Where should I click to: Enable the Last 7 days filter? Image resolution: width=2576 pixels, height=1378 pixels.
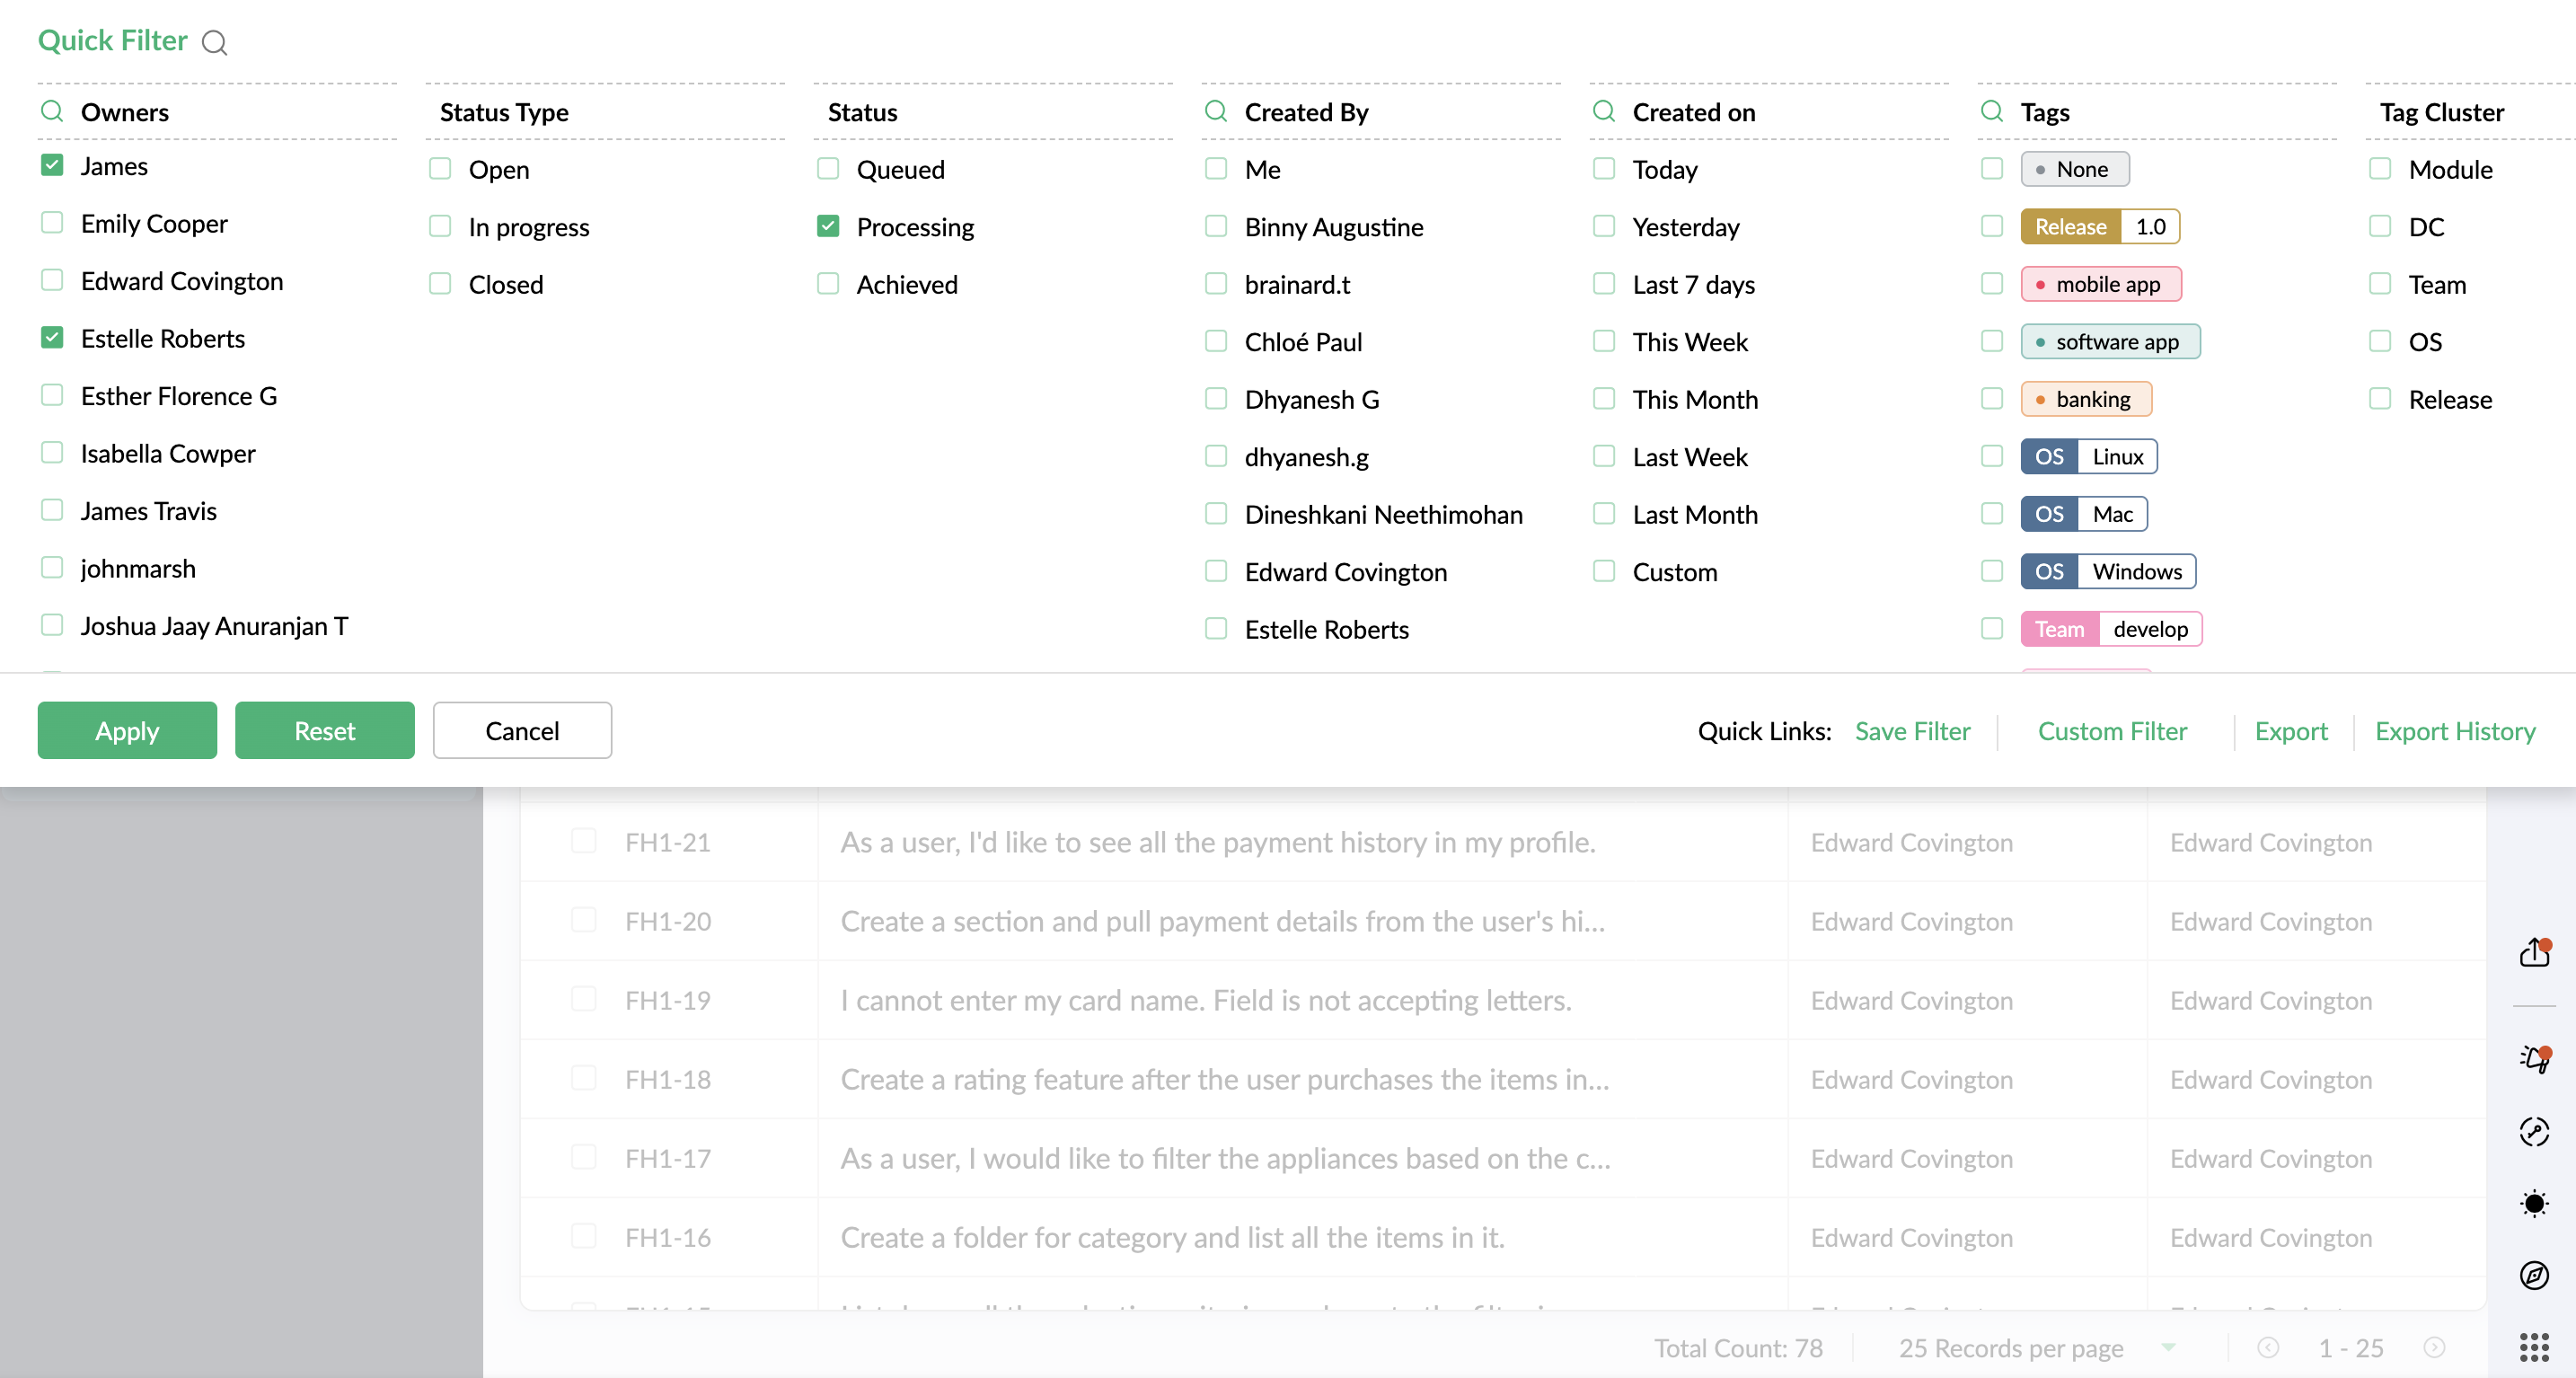(x=1604, y=284)
